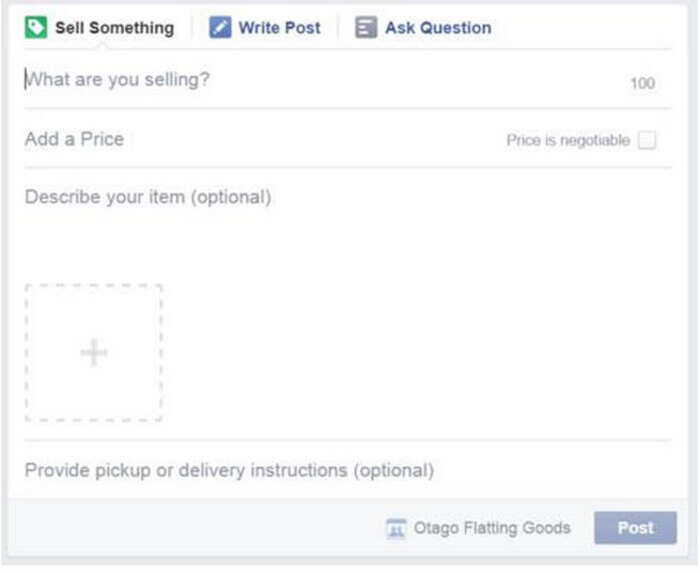Select the Ask Question tab
Image resolution: width=700 pixels, height=573 pixels.
pyautogui.click(x=423, y=28)
